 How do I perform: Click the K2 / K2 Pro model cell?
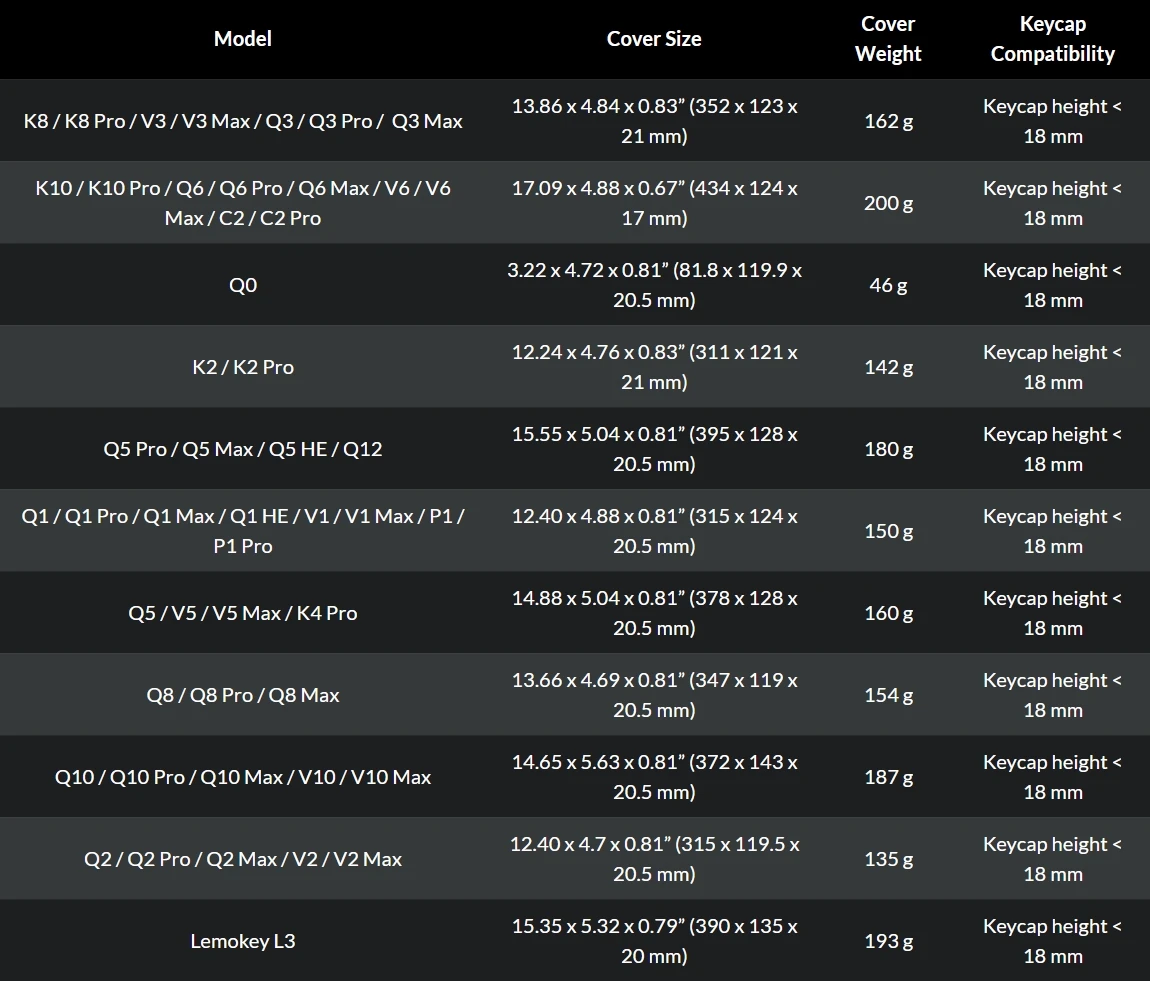click(243, 367)
